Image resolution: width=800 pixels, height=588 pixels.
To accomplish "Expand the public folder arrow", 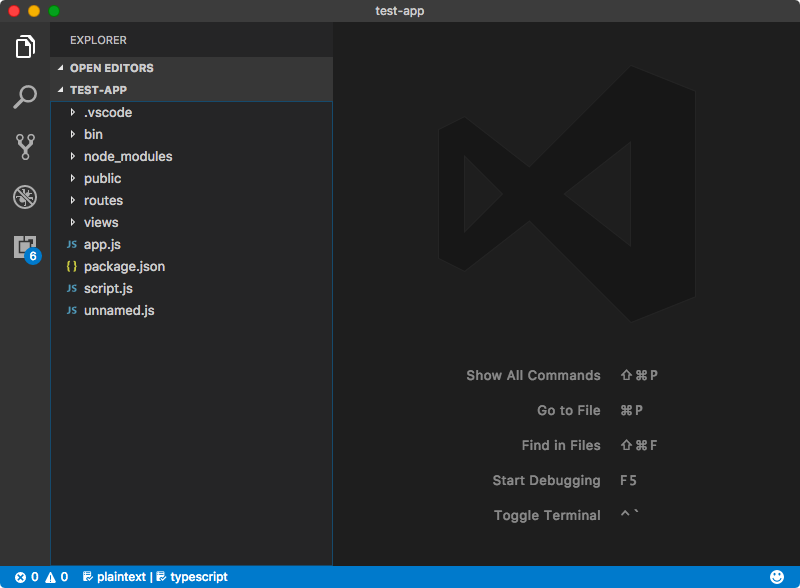I will 73,178.
